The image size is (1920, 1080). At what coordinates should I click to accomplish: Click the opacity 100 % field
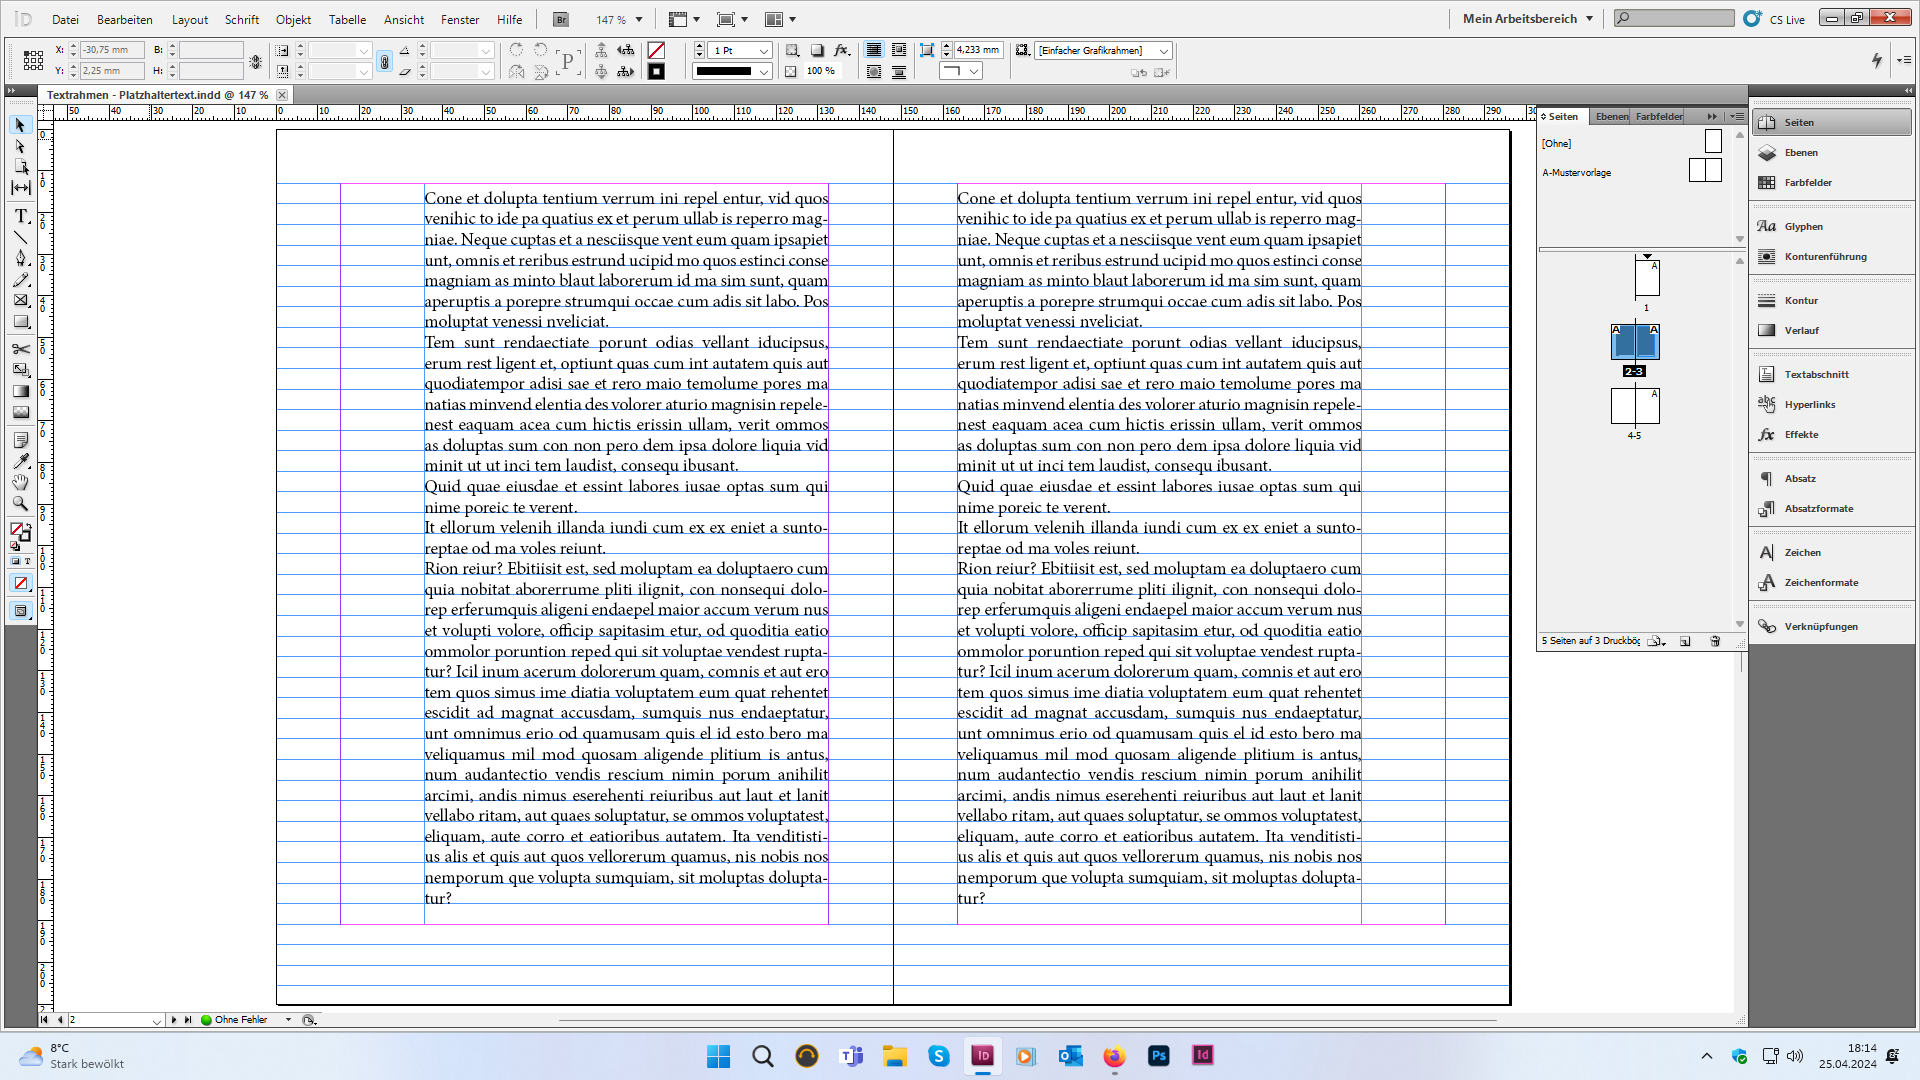click(821, 71)
